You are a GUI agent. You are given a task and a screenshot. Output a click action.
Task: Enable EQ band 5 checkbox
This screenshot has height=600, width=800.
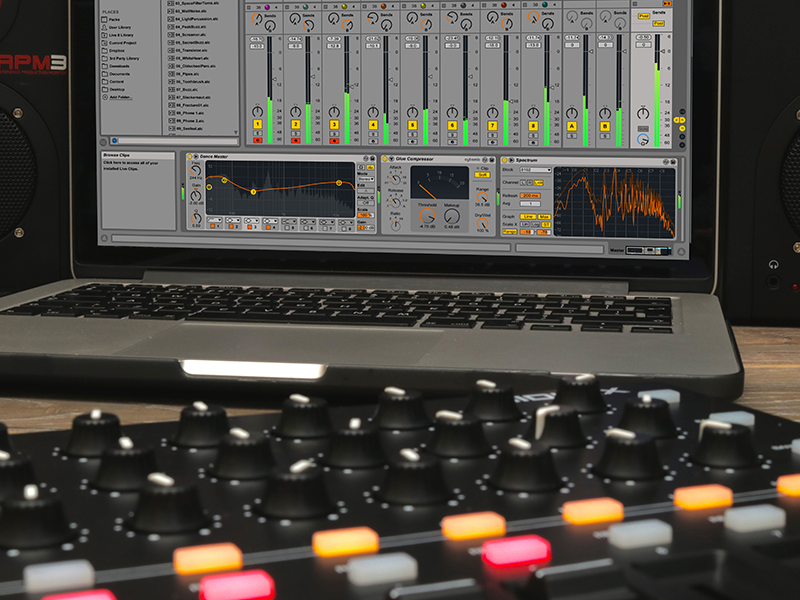(287, 228)
